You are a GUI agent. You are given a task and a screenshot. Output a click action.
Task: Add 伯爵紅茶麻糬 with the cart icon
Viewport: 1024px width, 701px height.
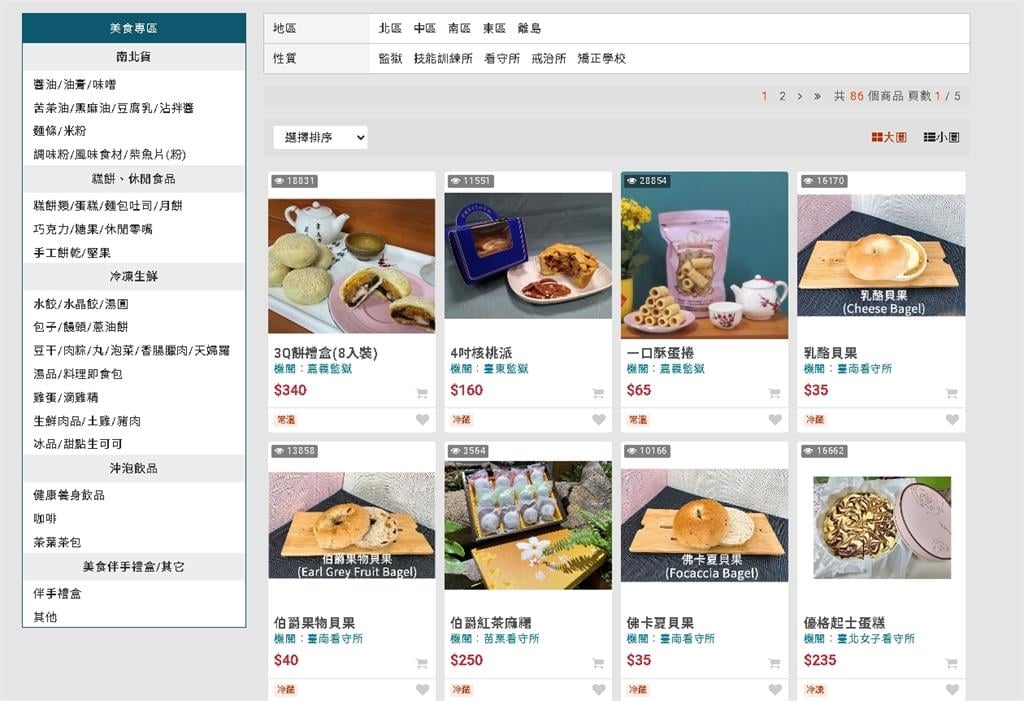(598, 662)
